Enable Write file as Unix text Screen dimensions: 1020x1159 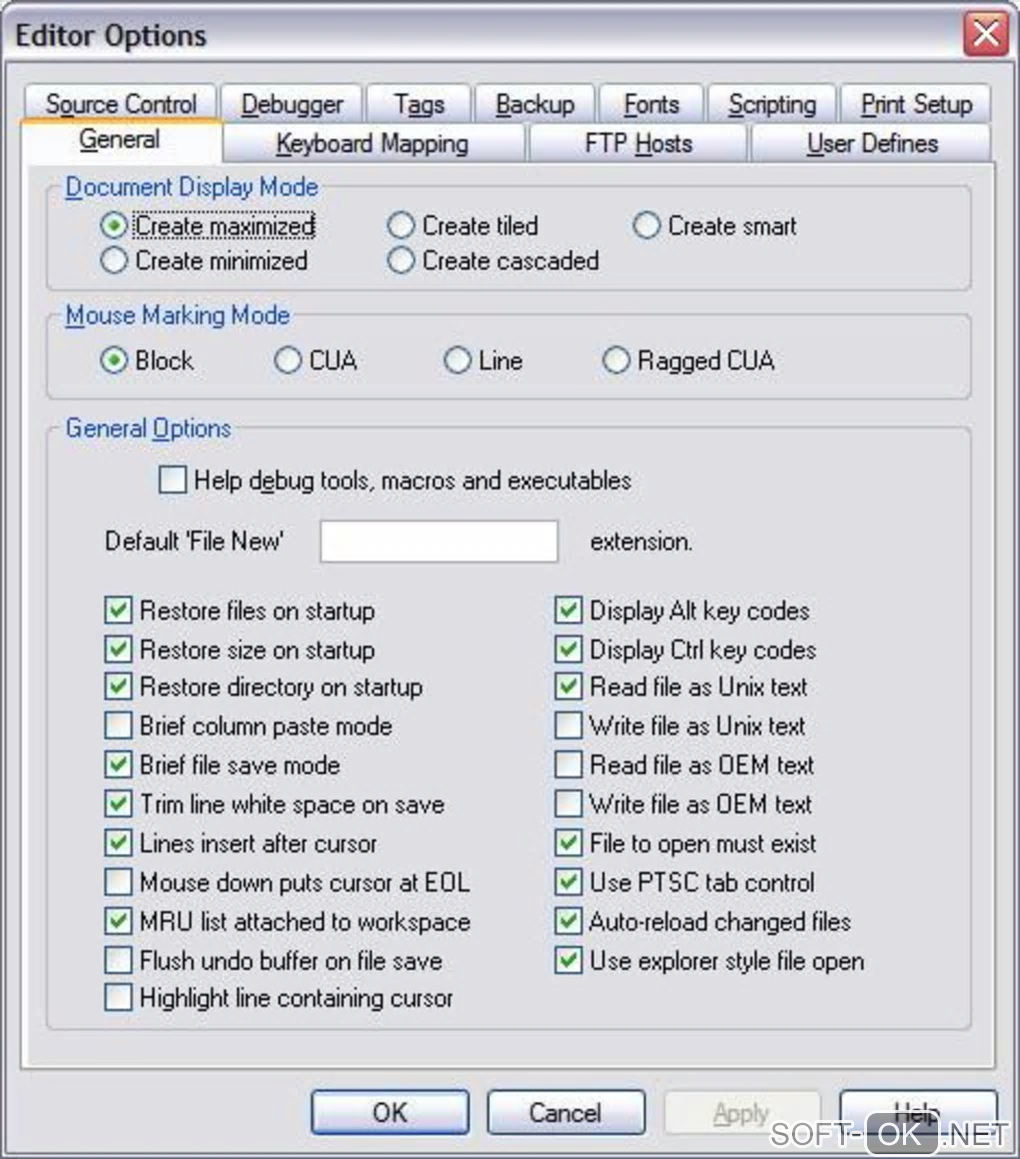point(568,726)
